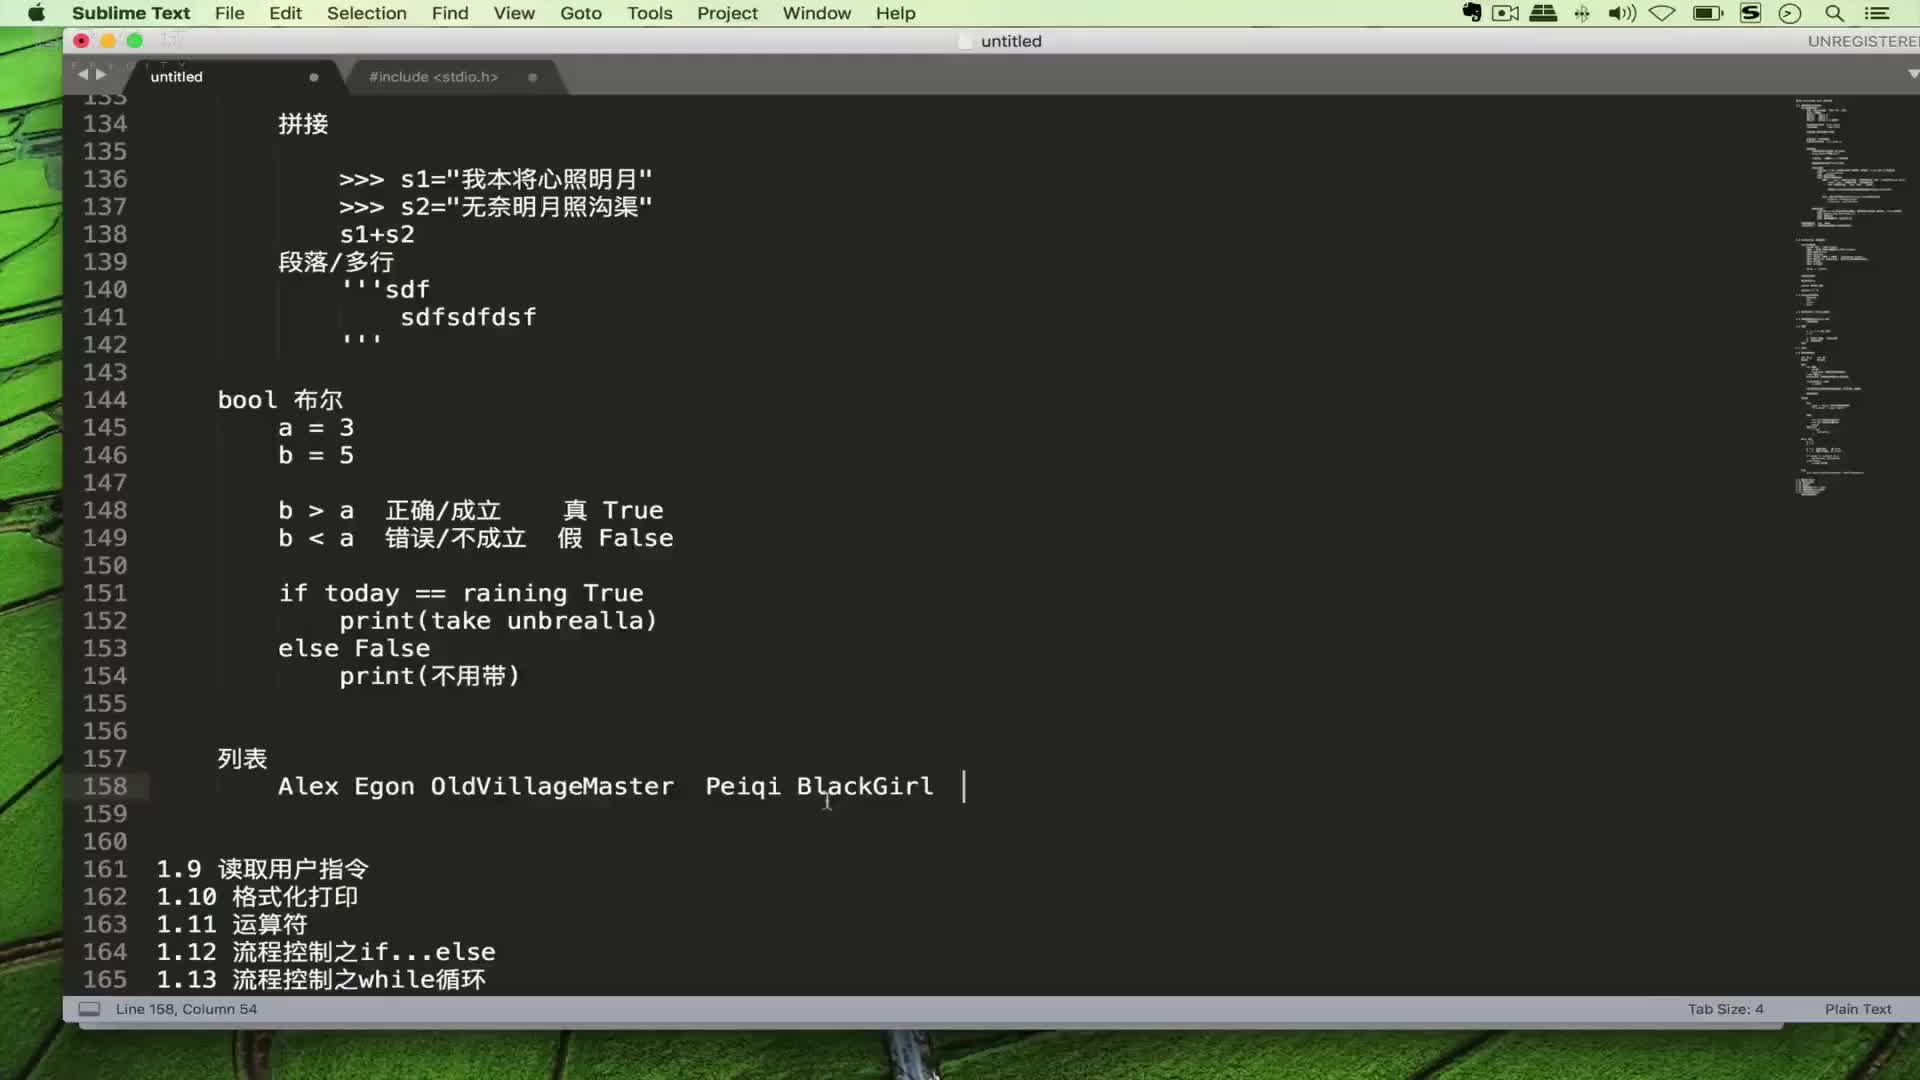Close the untitled tab via its dot

pyautogui.click(x=314, y=77)
